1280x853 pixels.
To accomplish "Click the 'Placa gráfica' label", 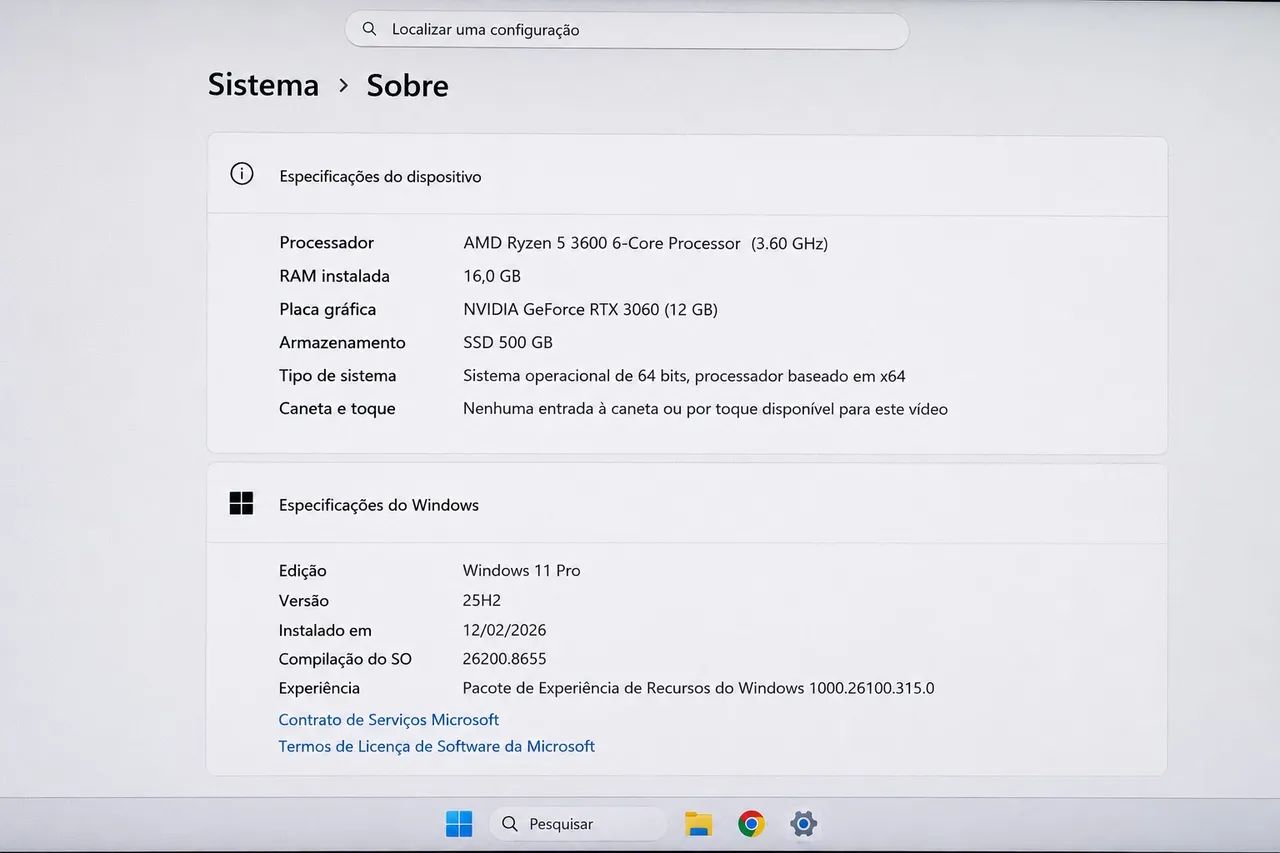I will click(327, 309).
